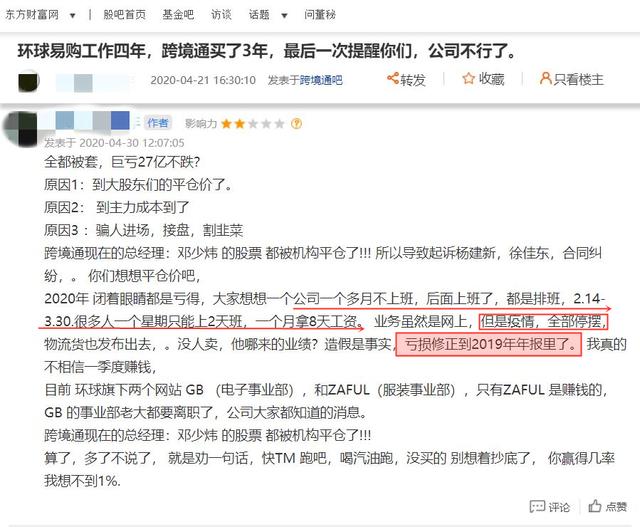Click the 收藏 star icon
The image size is (640, 527).
pyautogui.click(x=468, y=78)
